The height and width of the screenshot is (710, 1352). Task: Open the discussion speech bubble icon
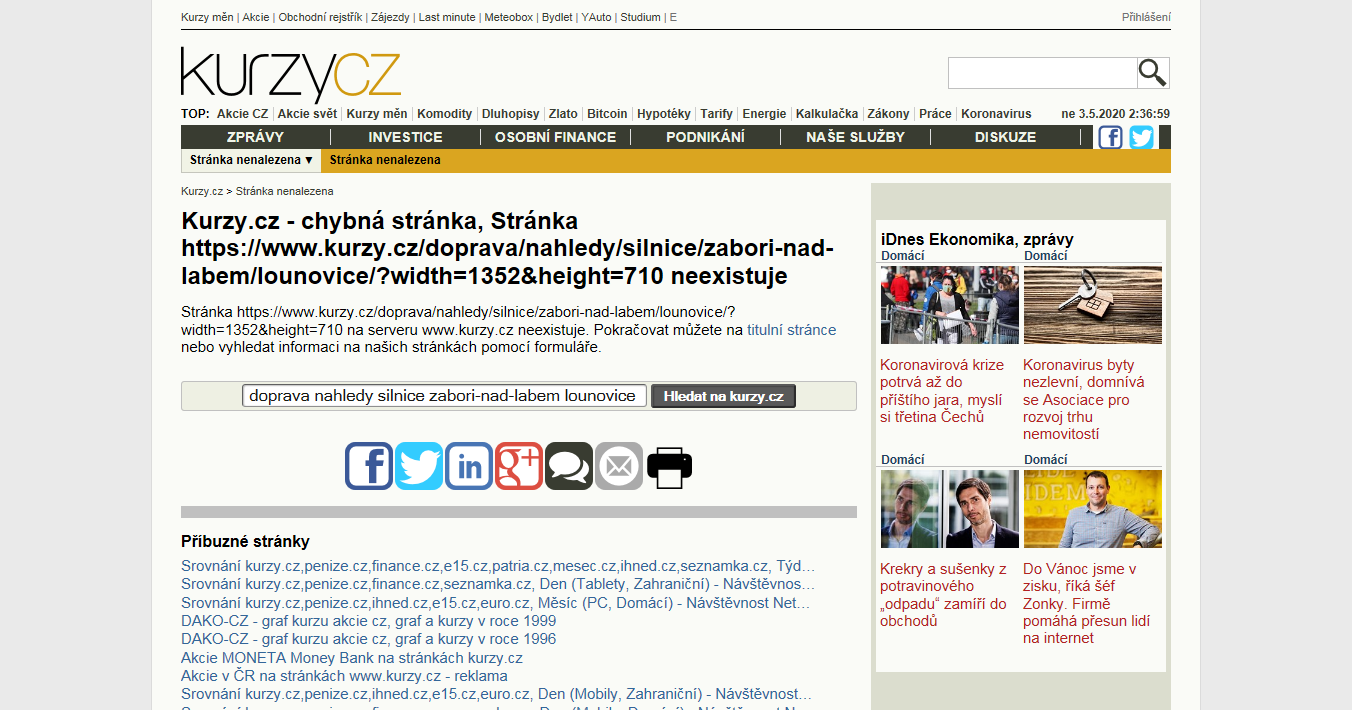[x=569, y=466]
